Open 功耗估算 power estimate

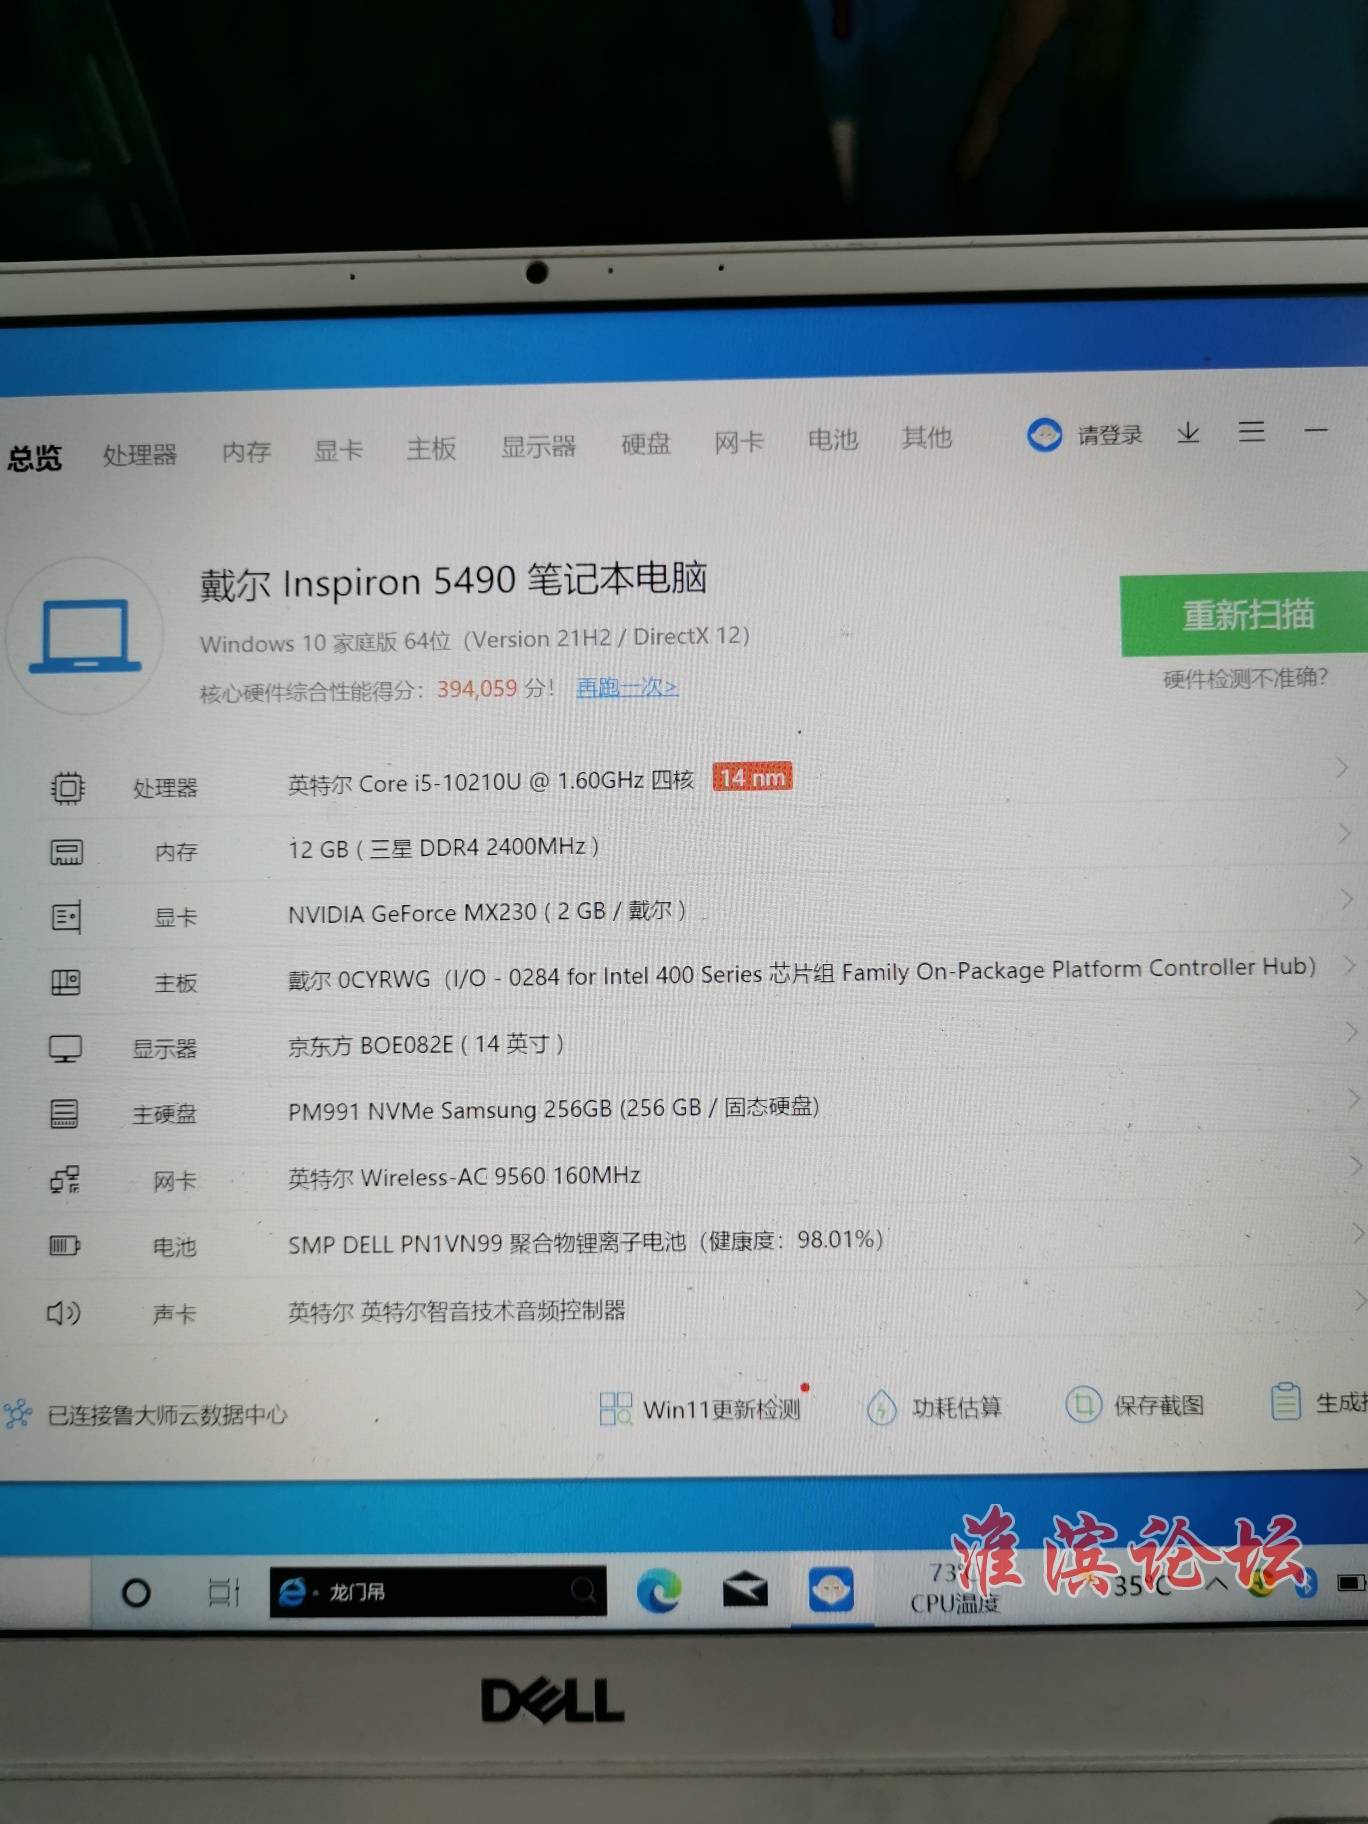point(933,1407)
